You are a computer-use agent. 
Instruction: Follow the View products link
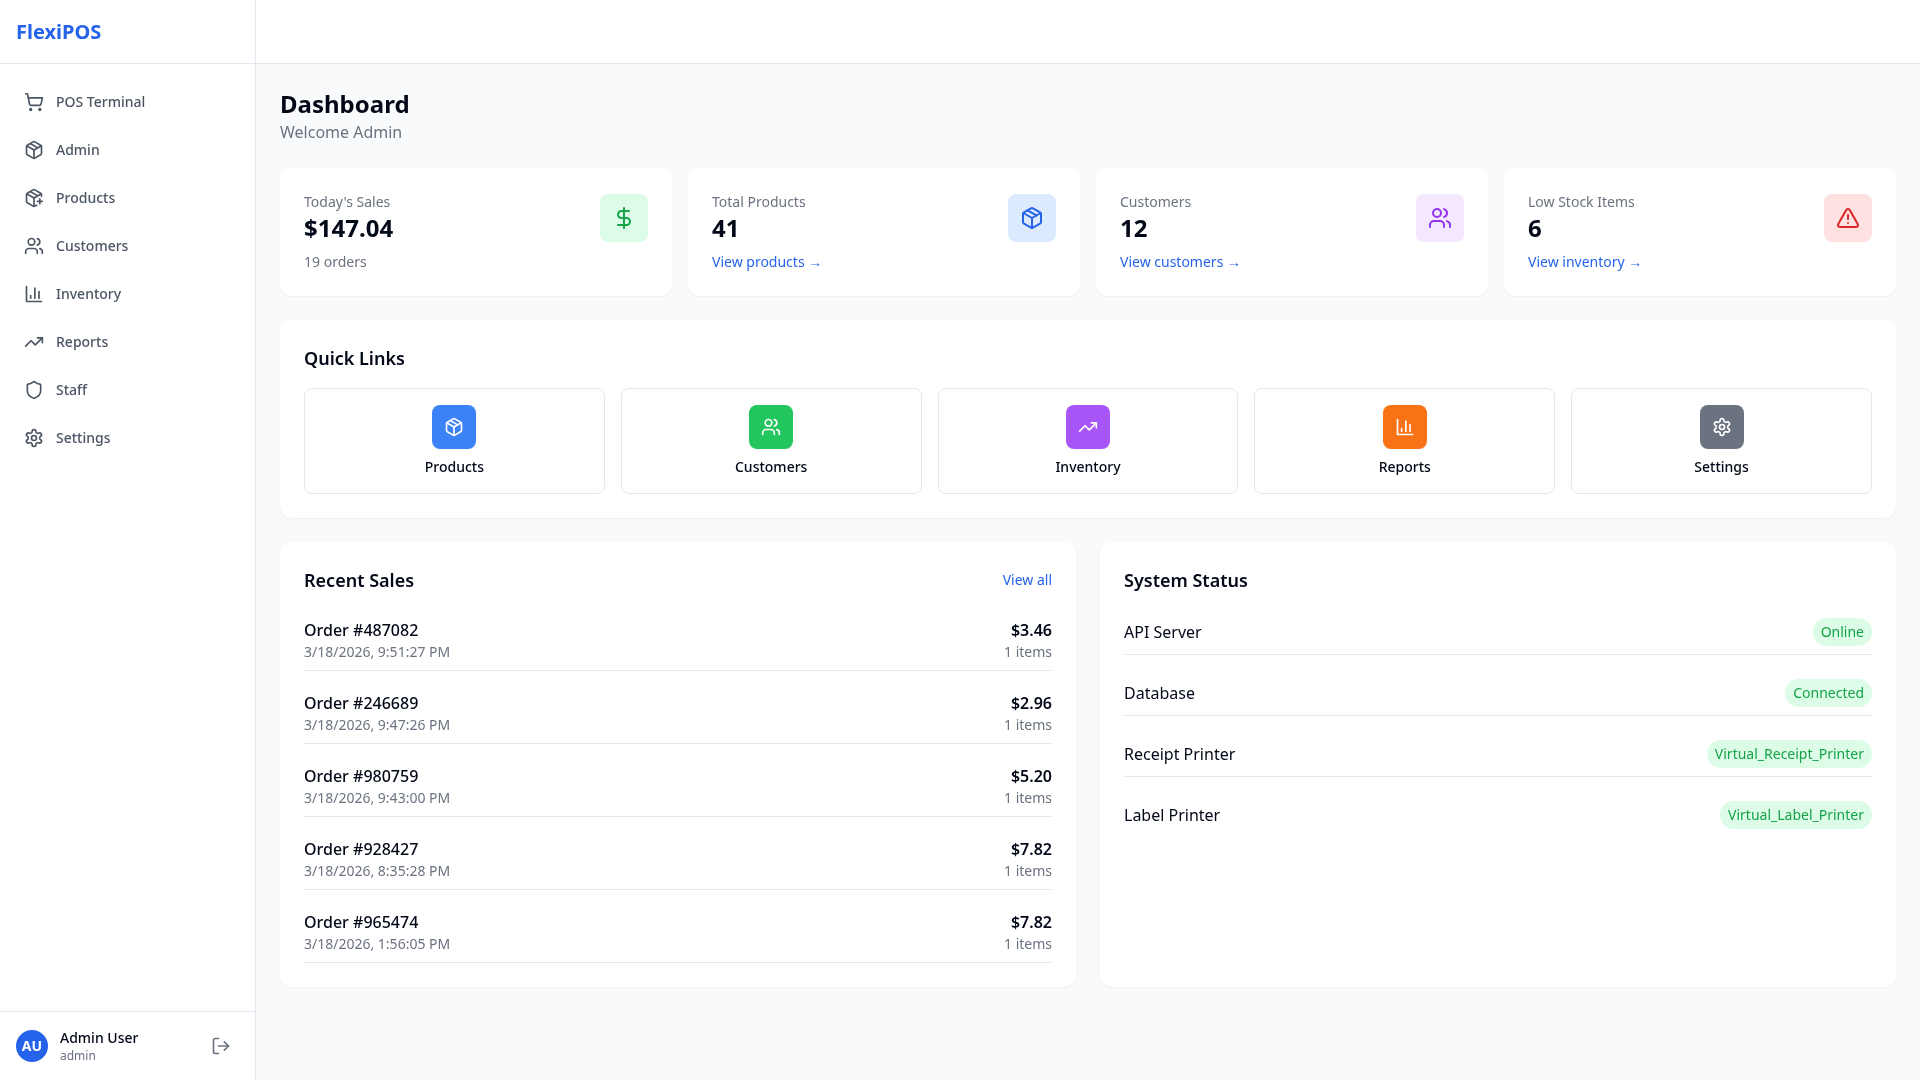coord(765,262)
